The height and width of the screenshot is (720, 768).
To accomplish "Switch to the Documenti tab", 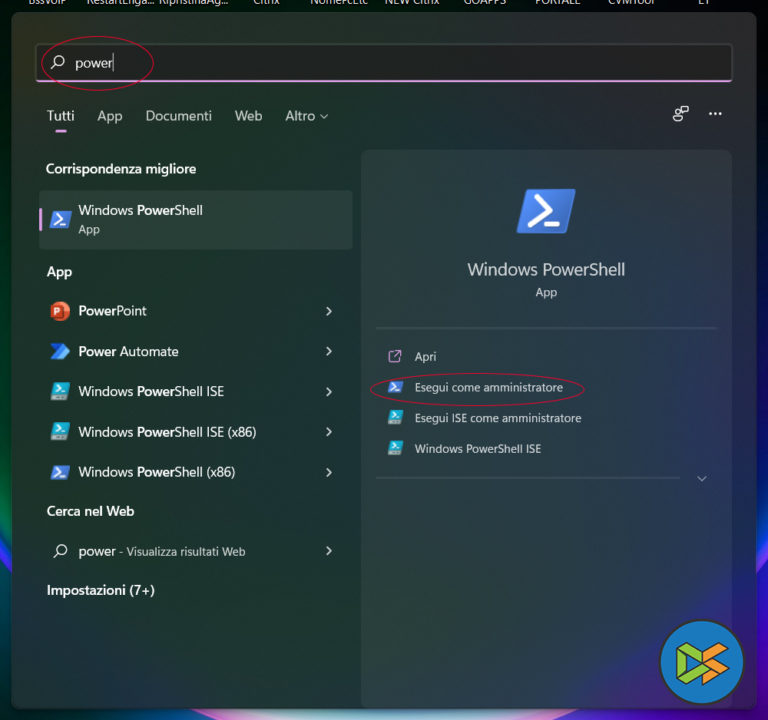I will 178,116.
